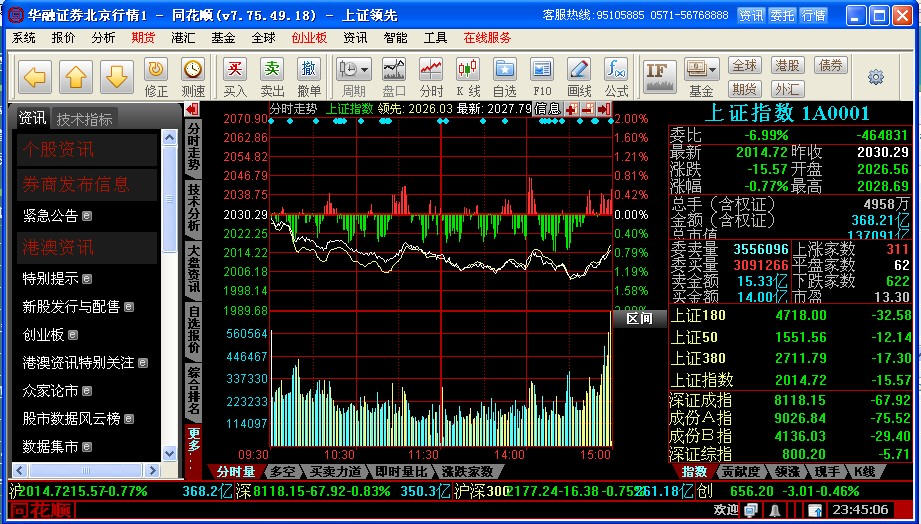The width and height of the screenshot is (921, 524).
Task: Switch to the 多空 chart tab
Action: pos(281,471)
